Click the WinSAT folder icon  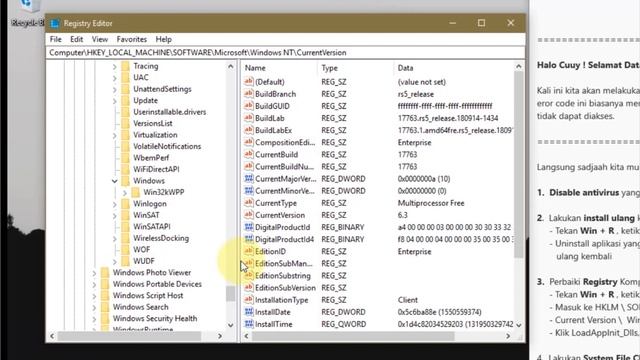point(126,215)
